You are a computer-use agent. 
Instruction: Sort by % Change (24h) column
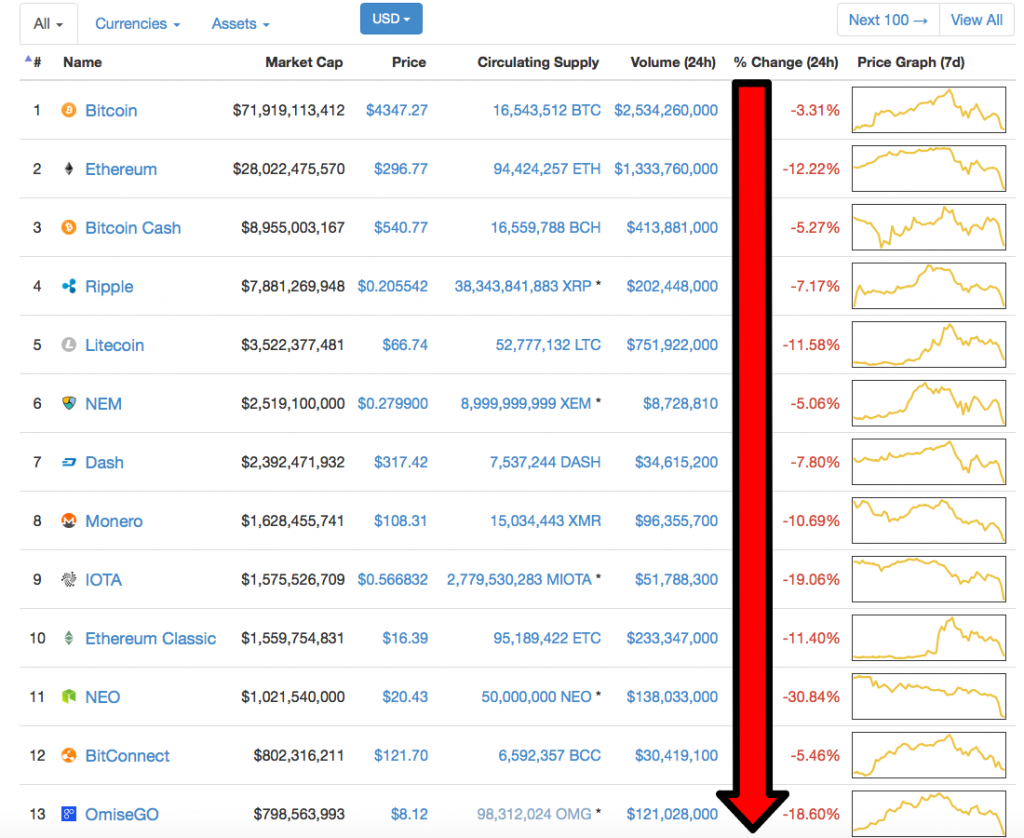point(786,62)
